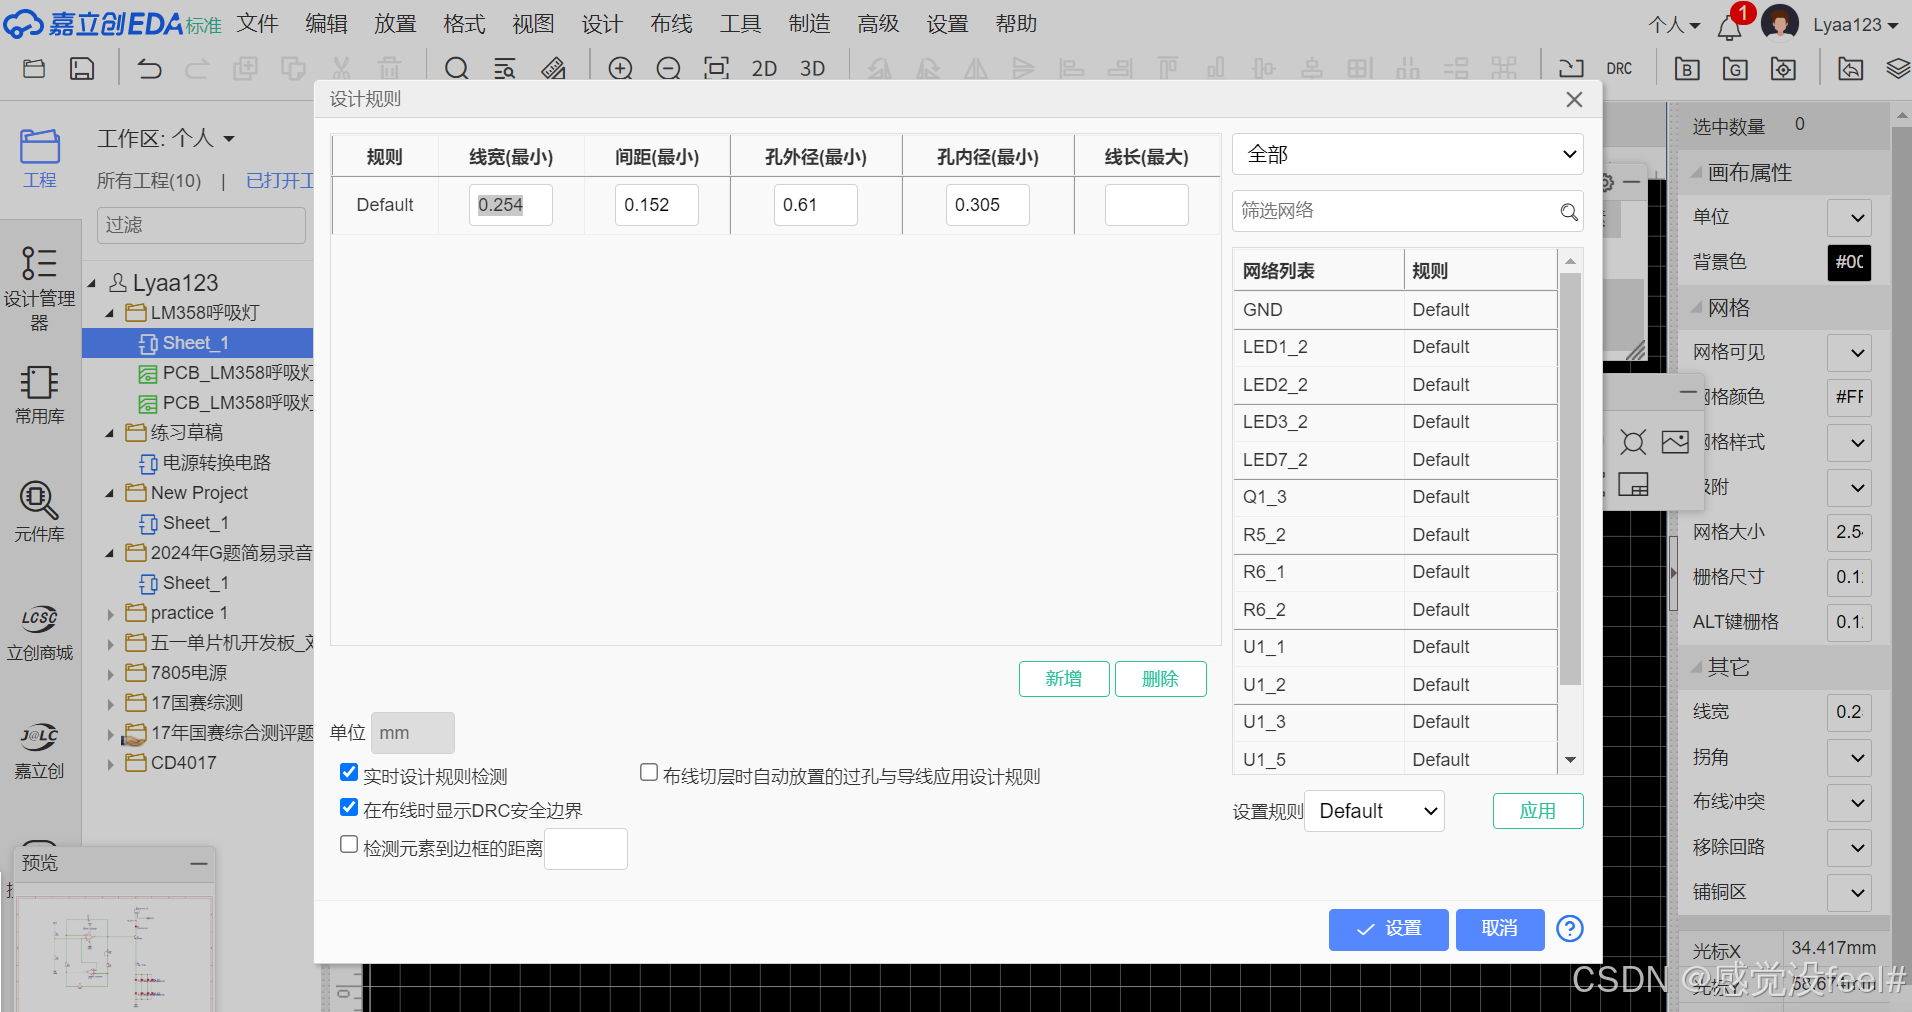Open the 帮助 menu
The width and height of the screenshot is (1912, 1012).
(x=1016, y=24)
